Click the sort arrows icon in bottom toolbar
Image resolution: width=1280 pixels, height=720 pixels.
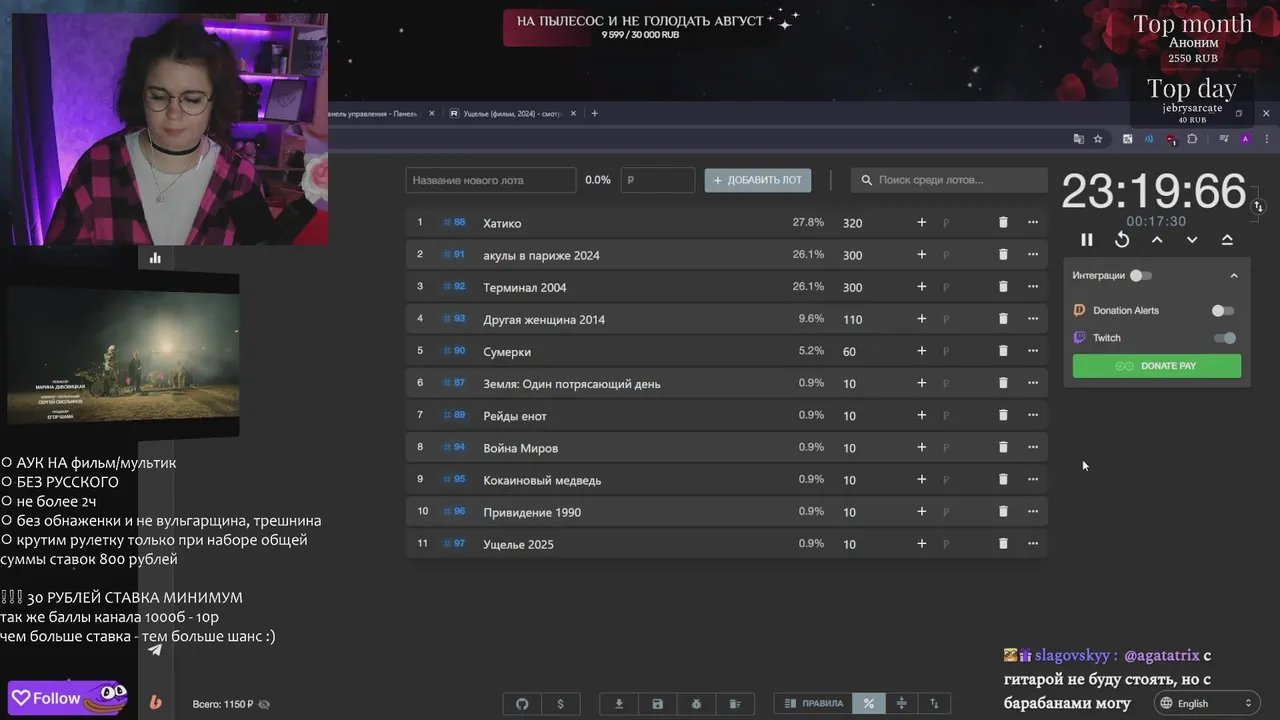[935, 704]
